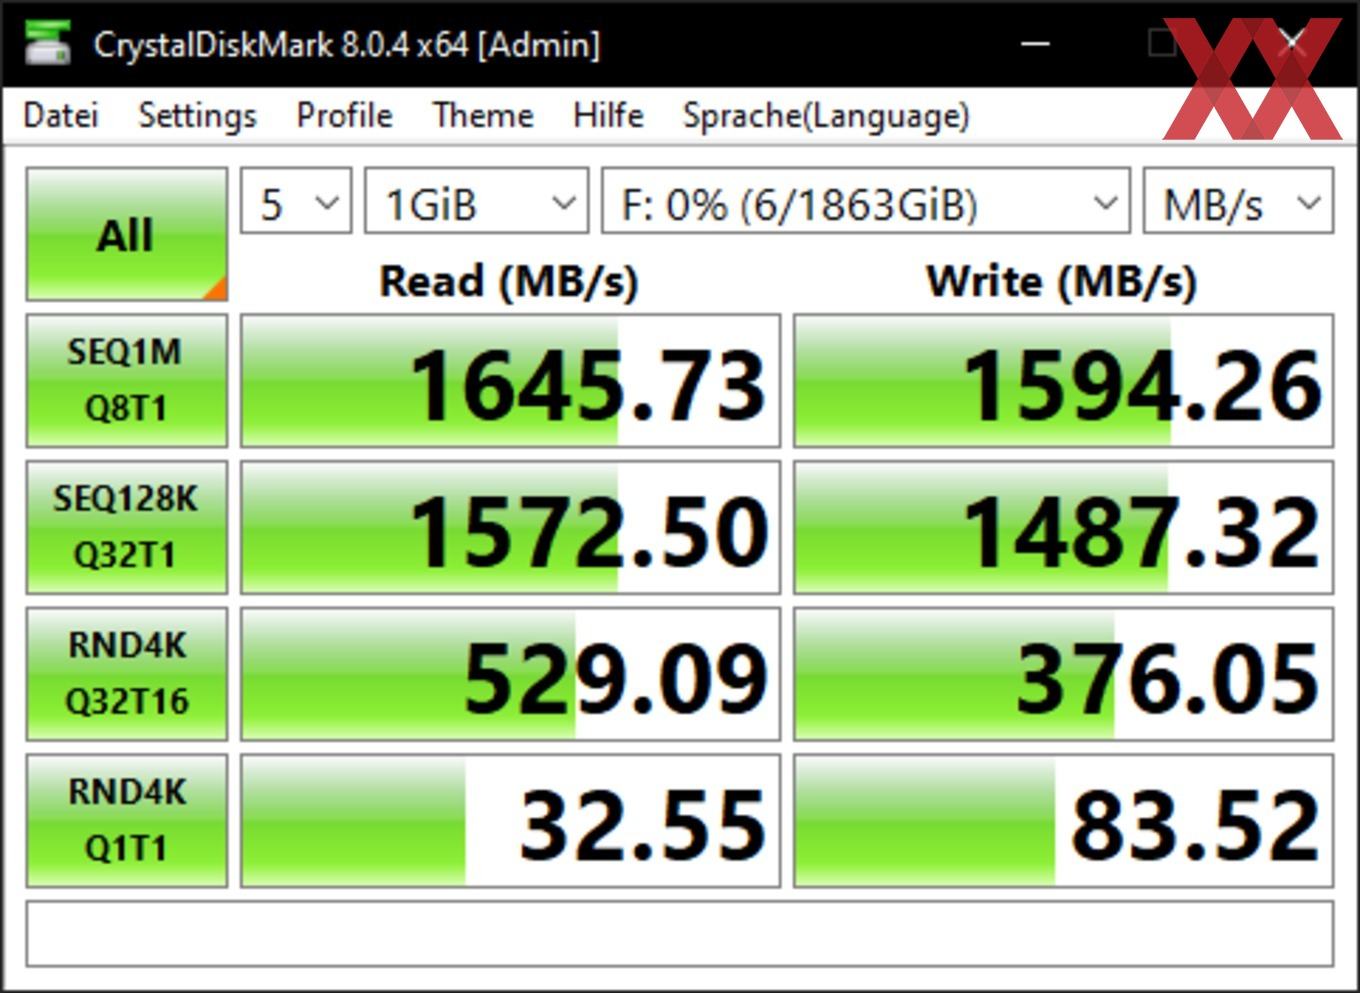Open the Hilfe menu

click(608, 116)
